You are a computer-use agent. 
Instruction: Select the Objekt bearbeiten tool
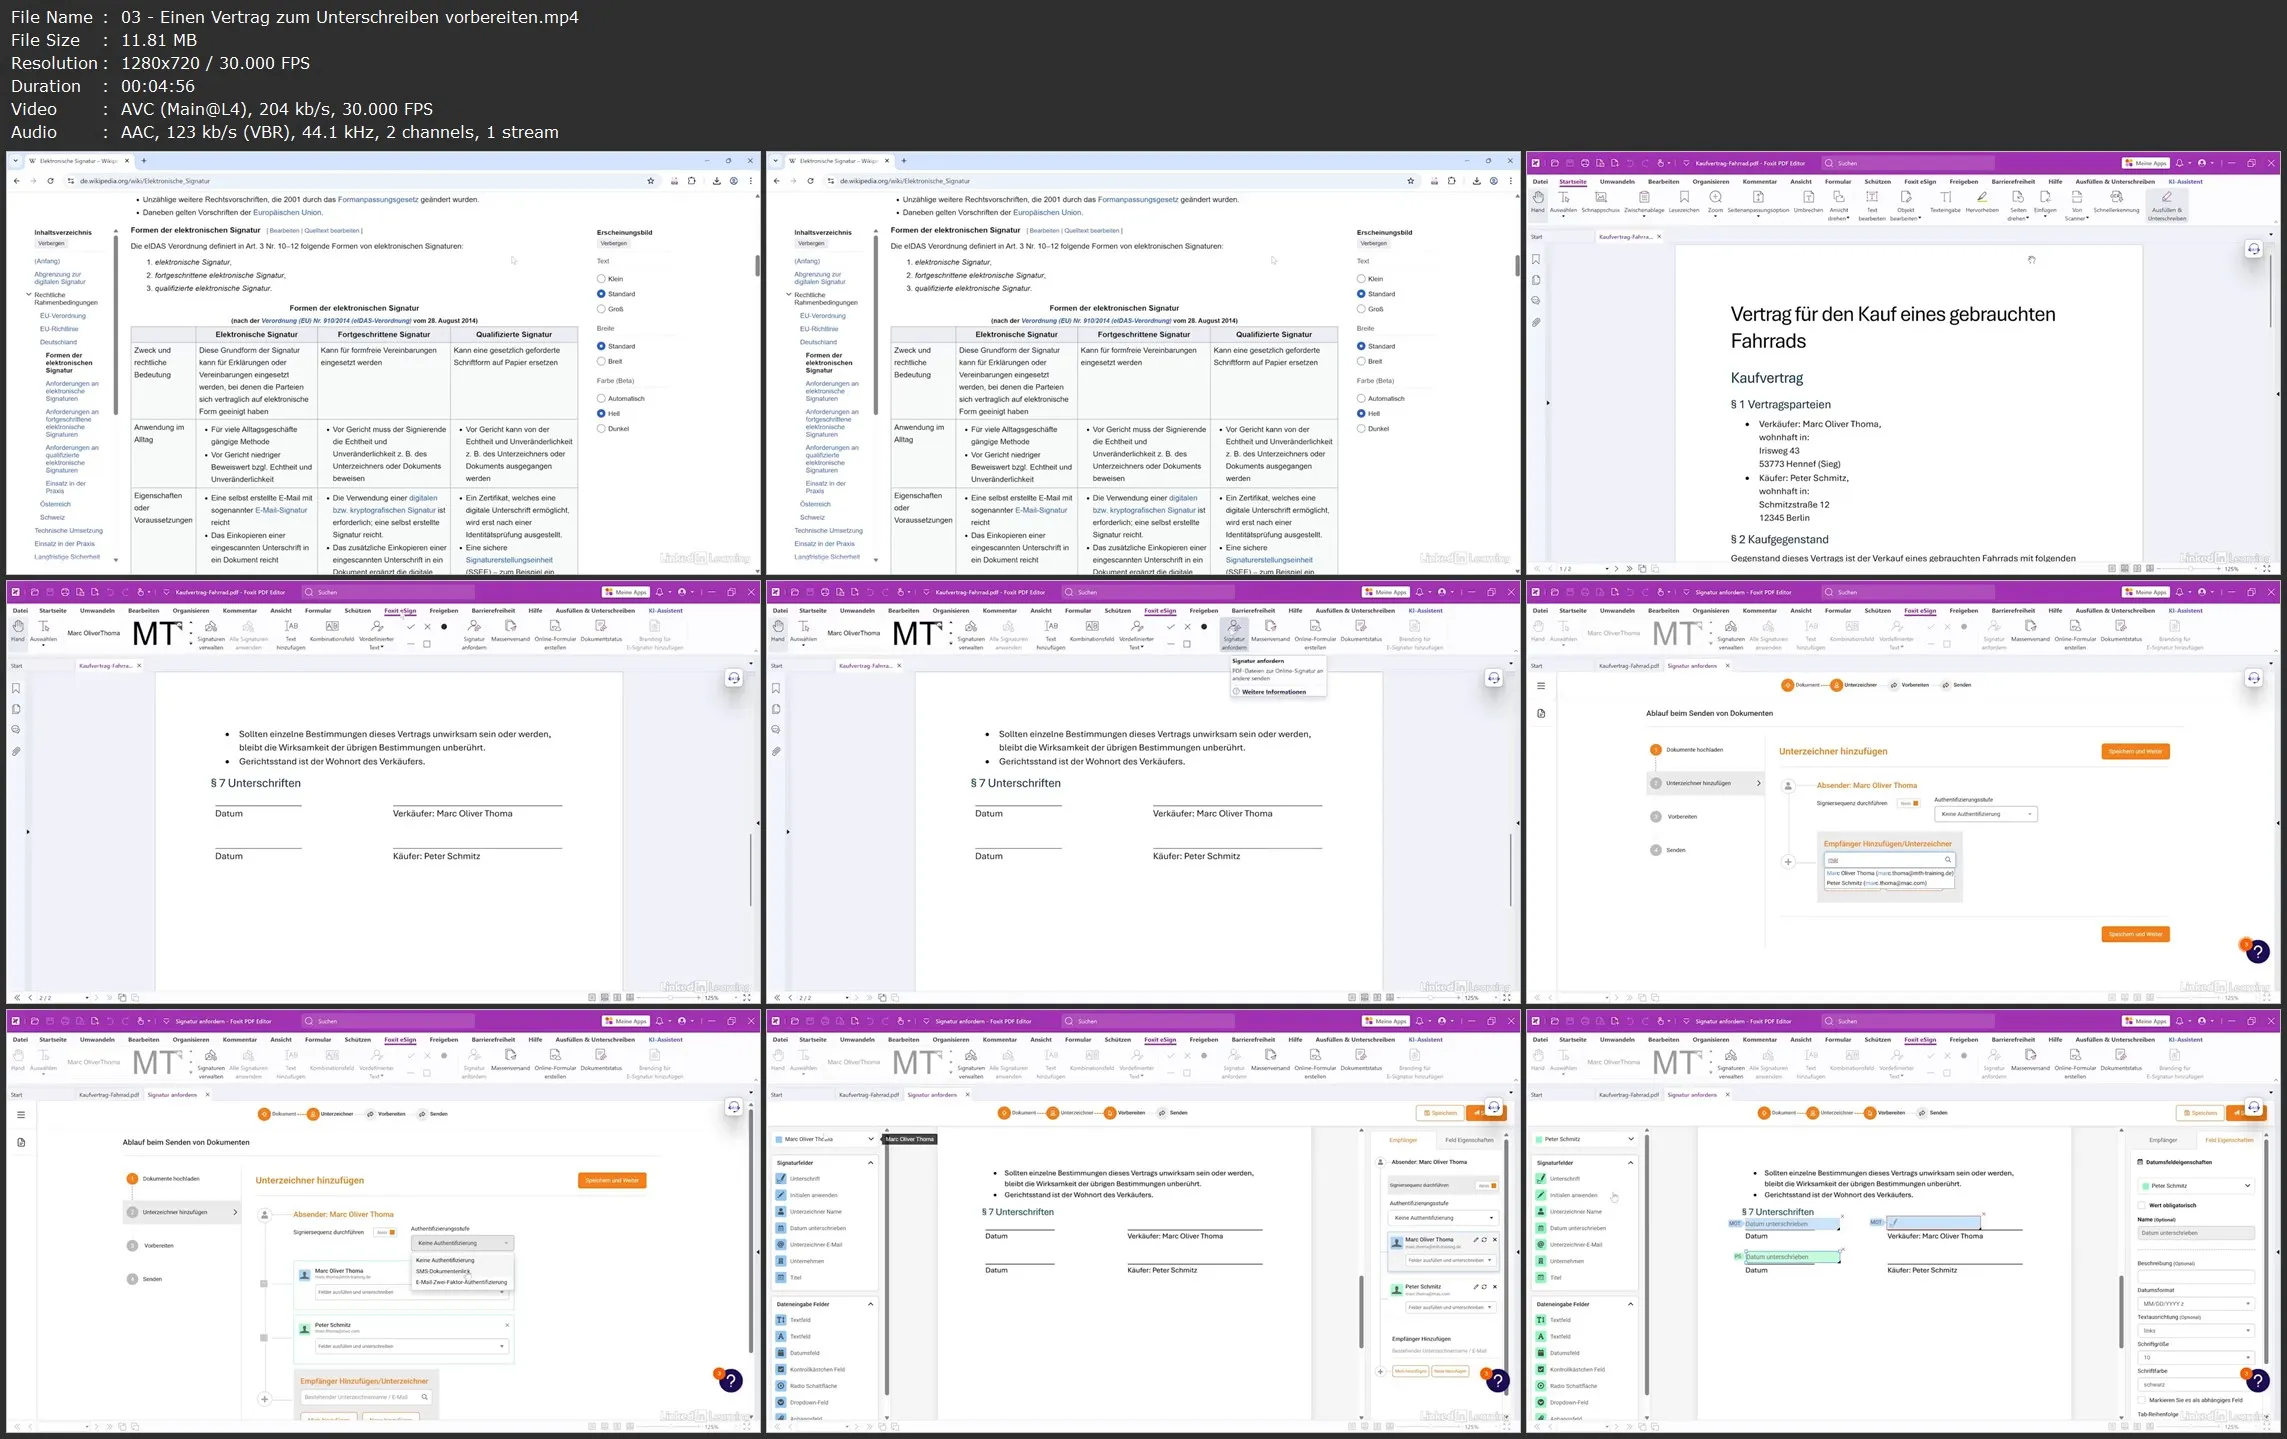1906,205
